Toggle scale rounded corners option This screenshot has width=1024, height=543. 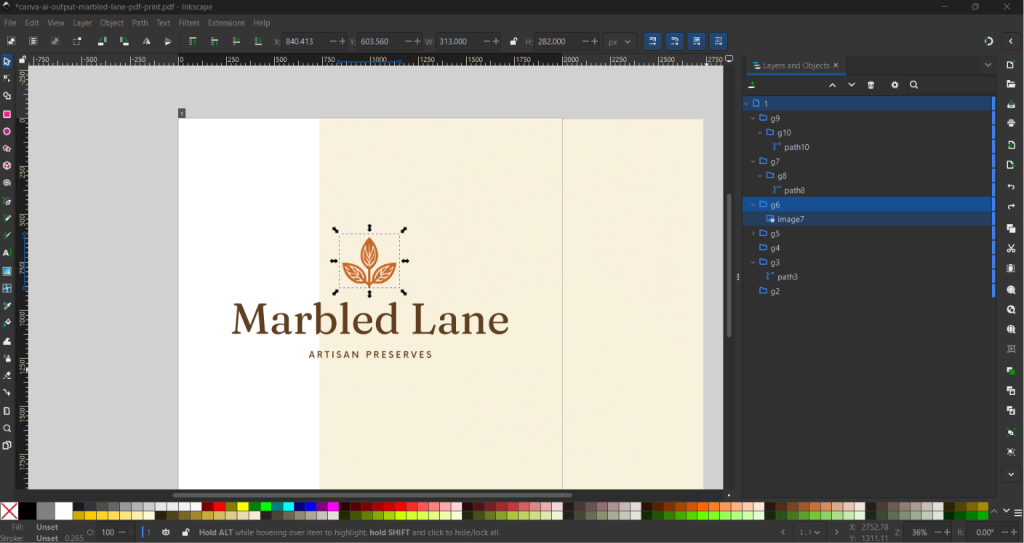coord(674,41)
